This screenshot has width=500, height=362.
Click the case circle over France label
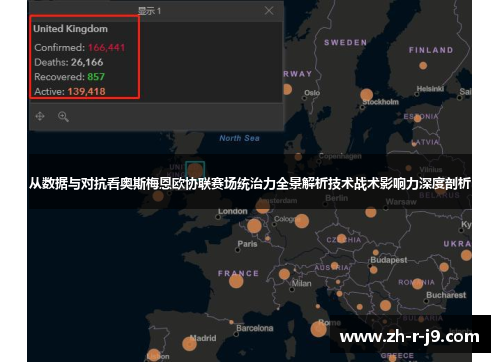pos(236,281)
